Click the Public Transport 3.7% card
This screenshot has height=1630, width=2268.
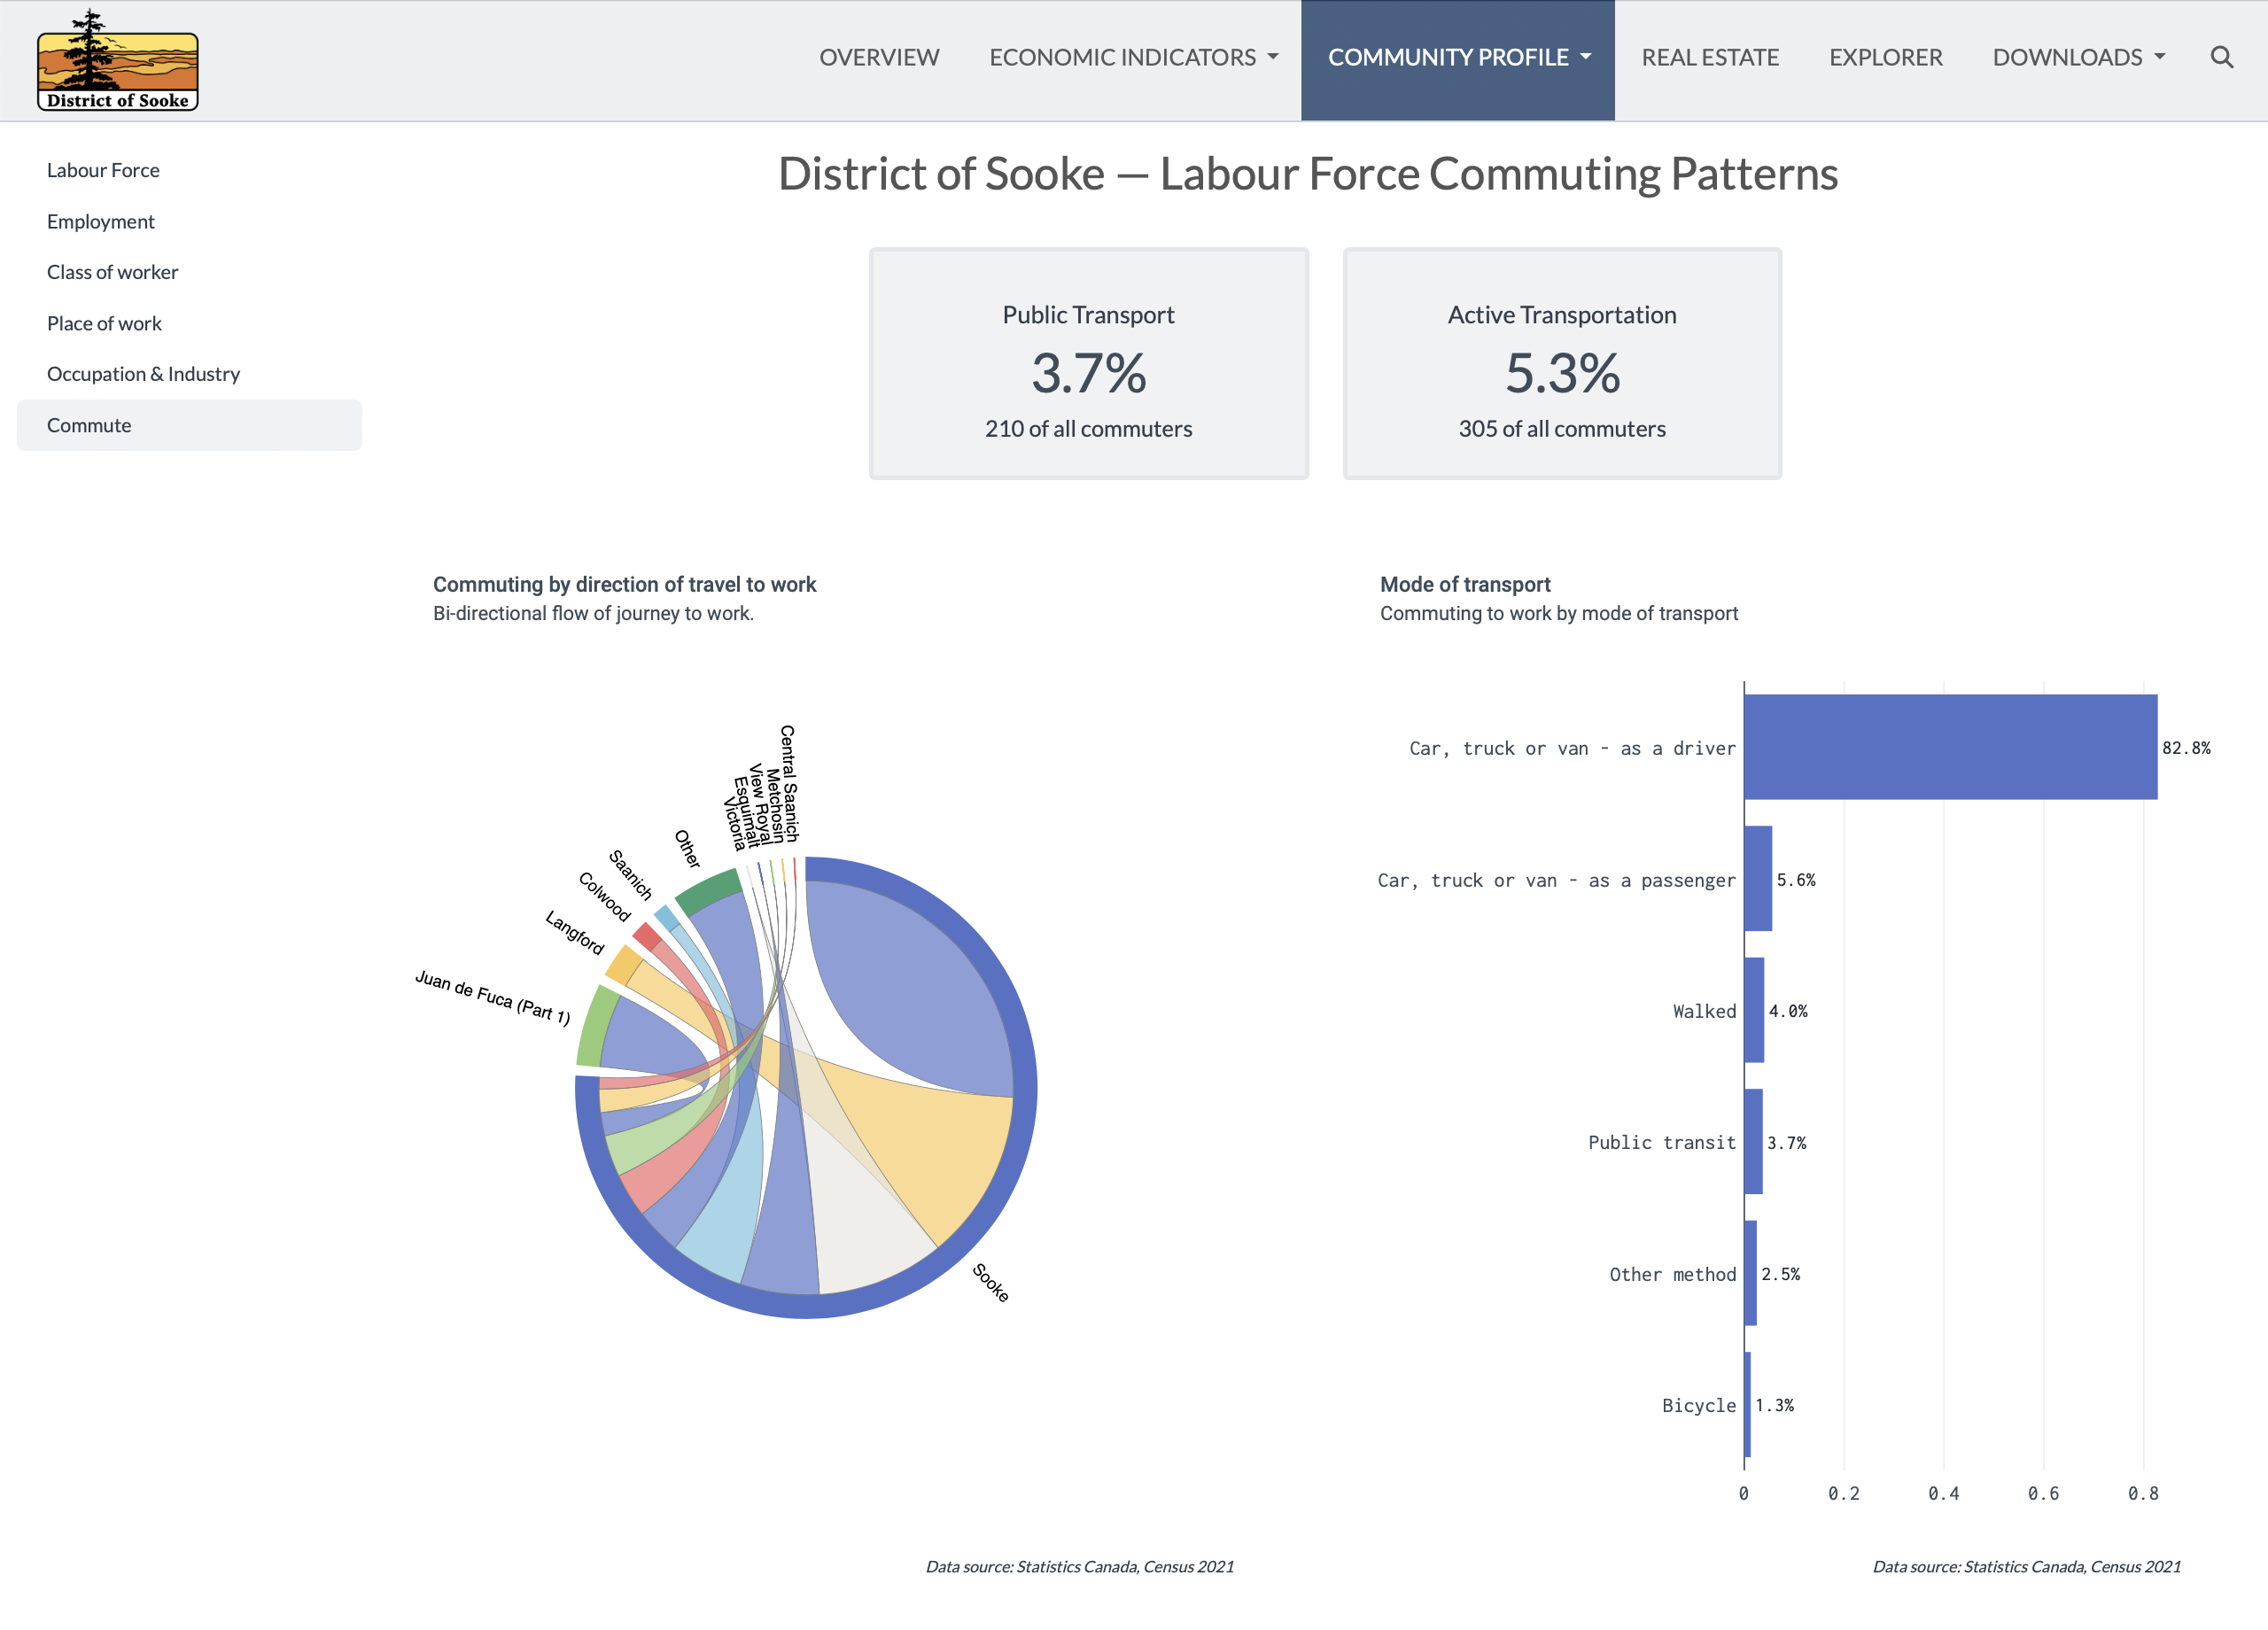tap(1088, 363)
